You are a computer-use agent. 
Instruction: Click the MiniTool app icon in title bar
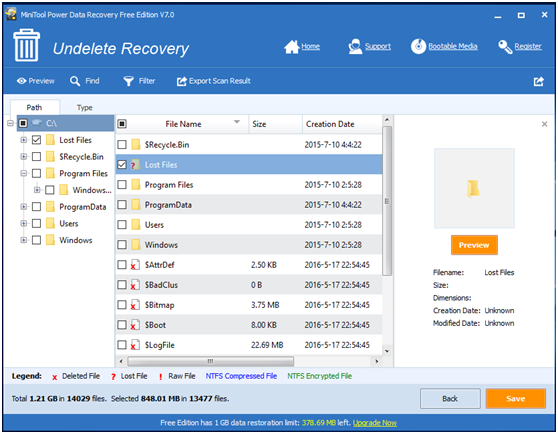pos(11,14)
